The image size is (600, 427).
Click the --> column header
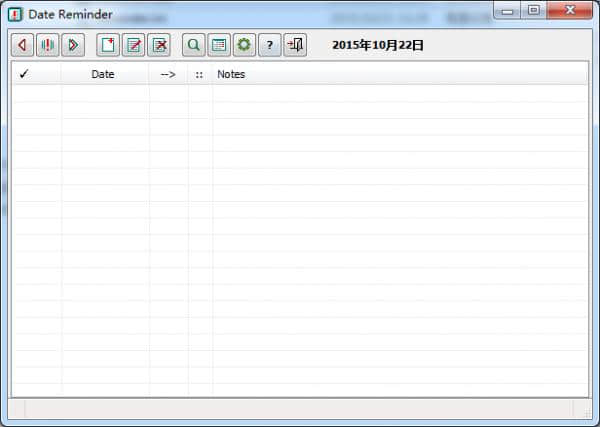[x=168, y=74]
